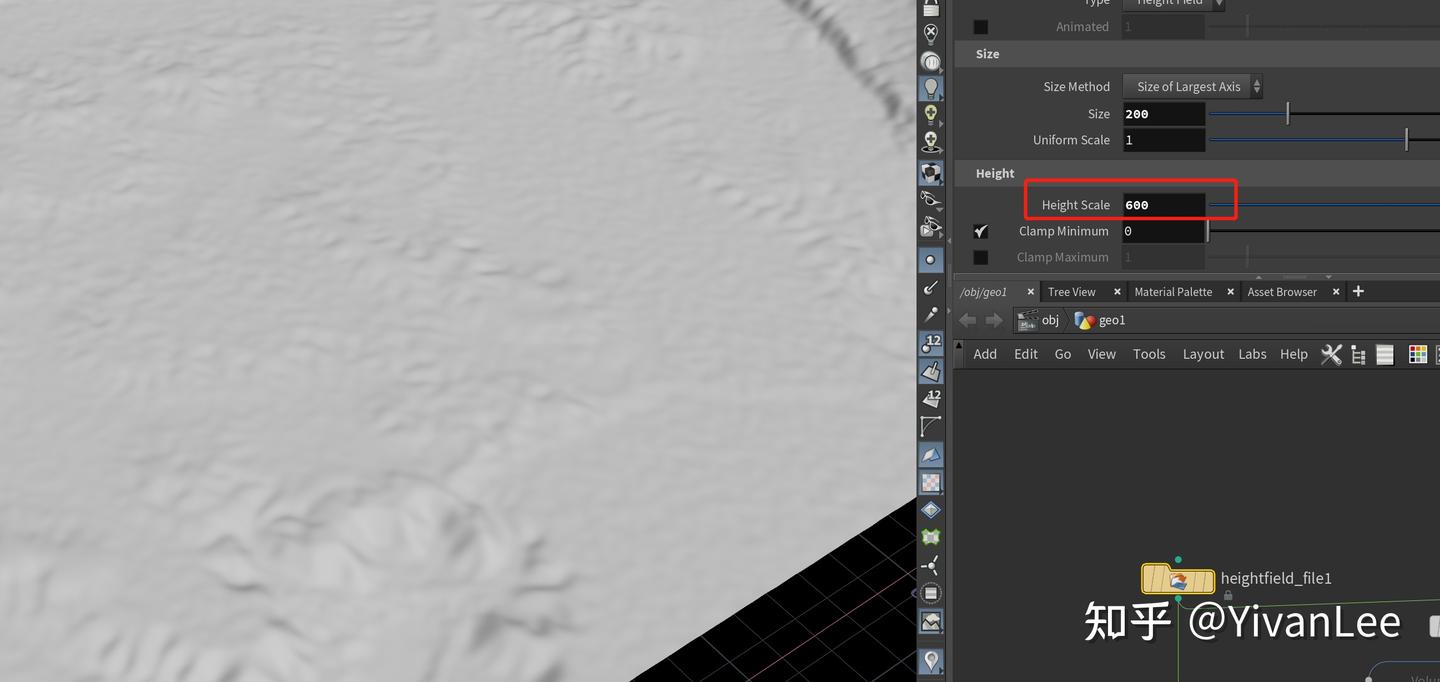Toggle point display in the viewport
Screen dimensions: 1440x682
click(x=930, y=259)
